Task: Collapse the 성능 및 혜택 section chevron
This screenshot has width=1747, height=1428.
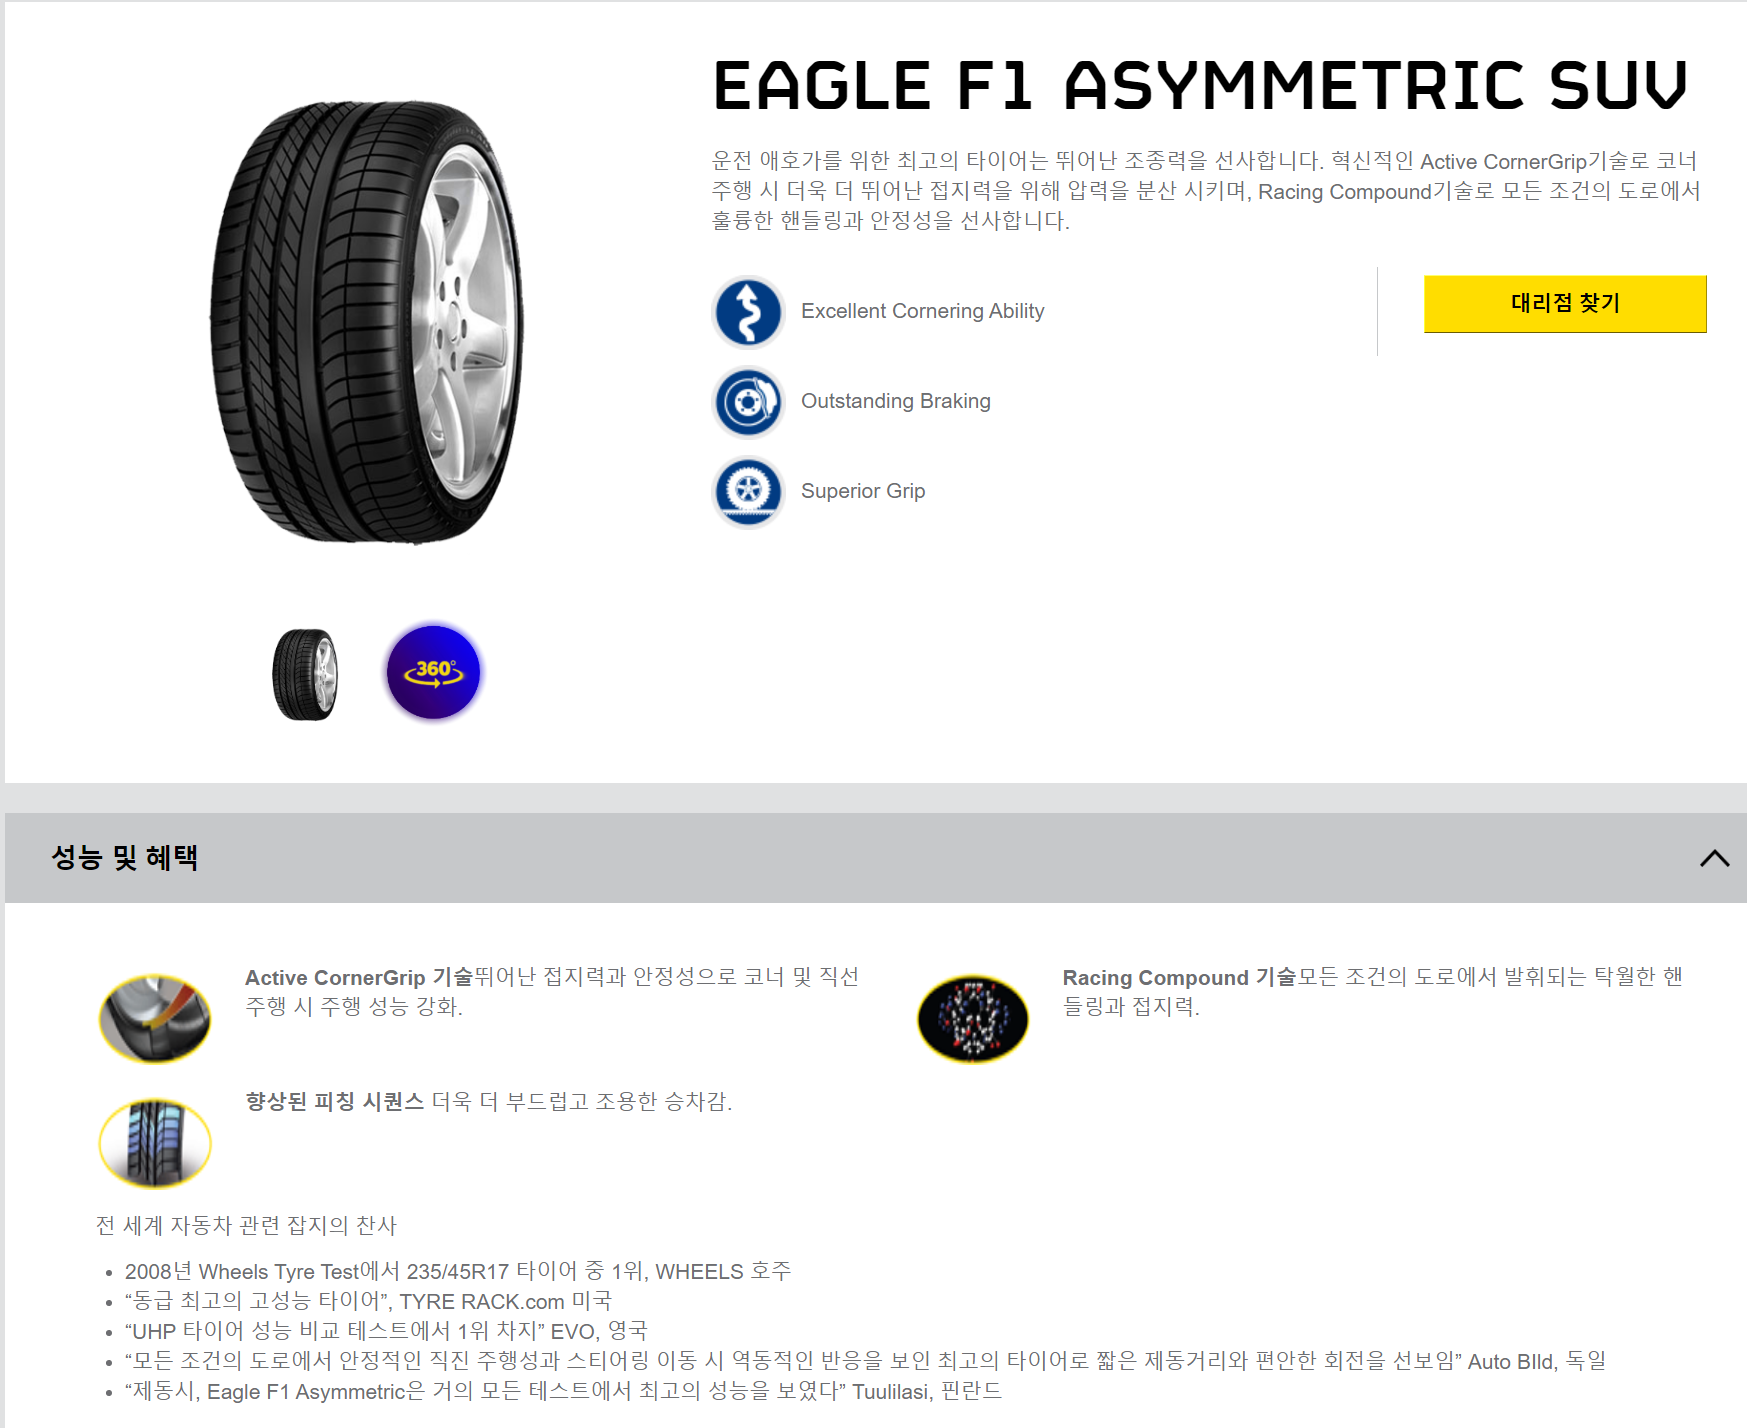Action: pyautogui.click(x=1714, y=858)
